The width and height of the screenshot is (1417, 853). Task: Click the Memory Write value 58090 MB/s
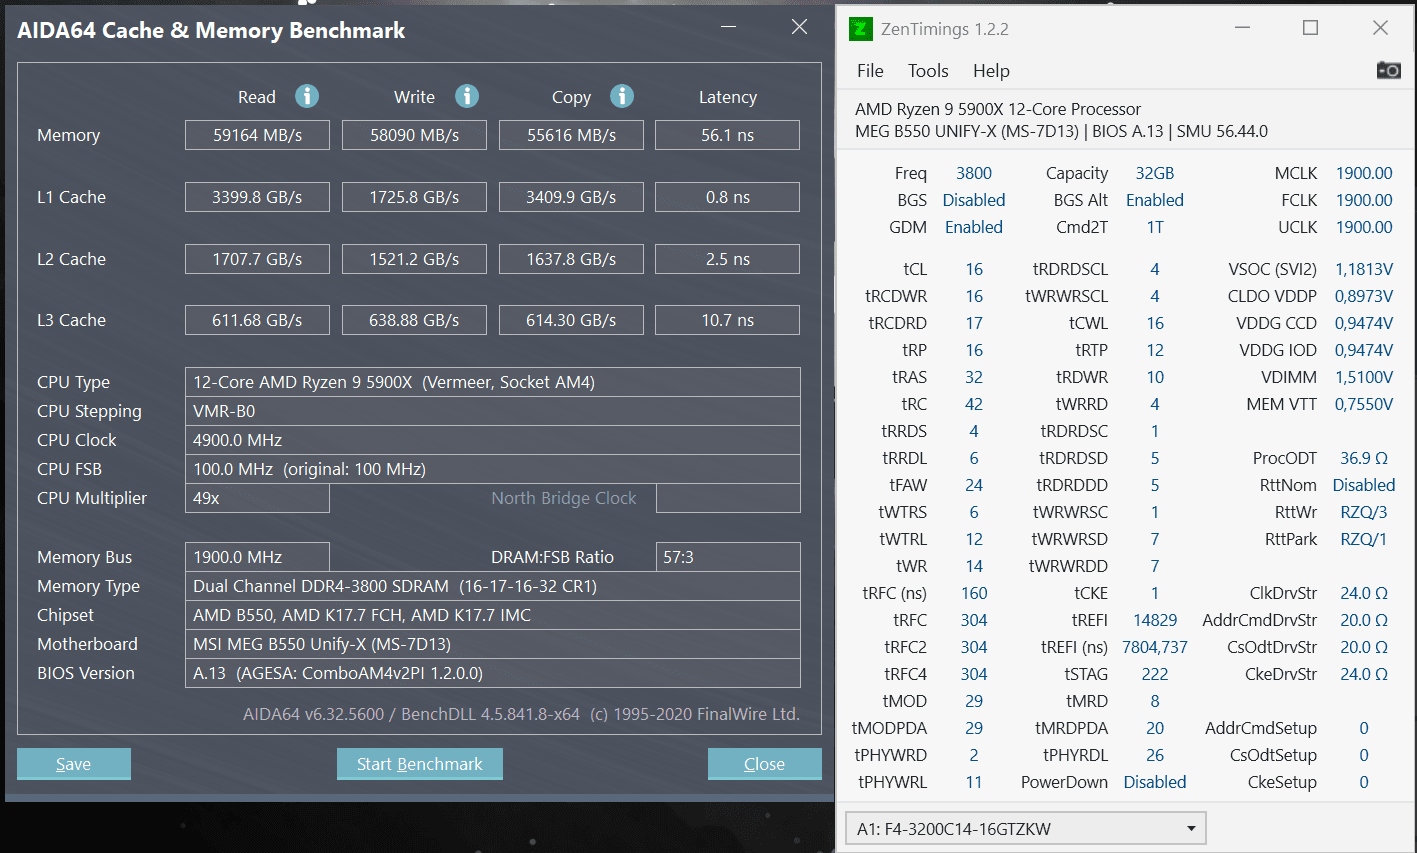point(414,135)
